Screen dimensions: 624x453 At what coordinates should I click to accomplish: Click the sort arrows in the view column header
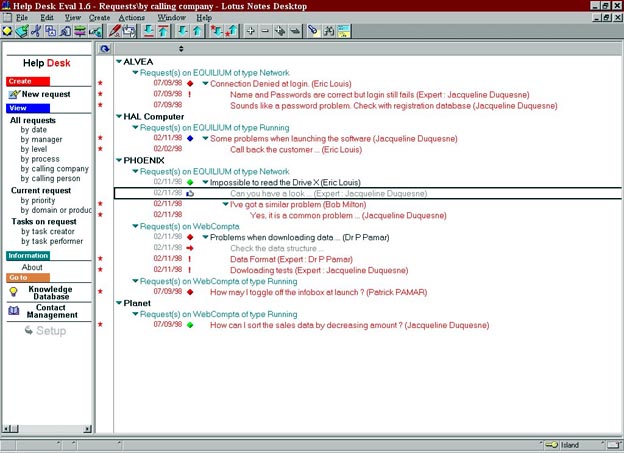[x=181, y=49]
